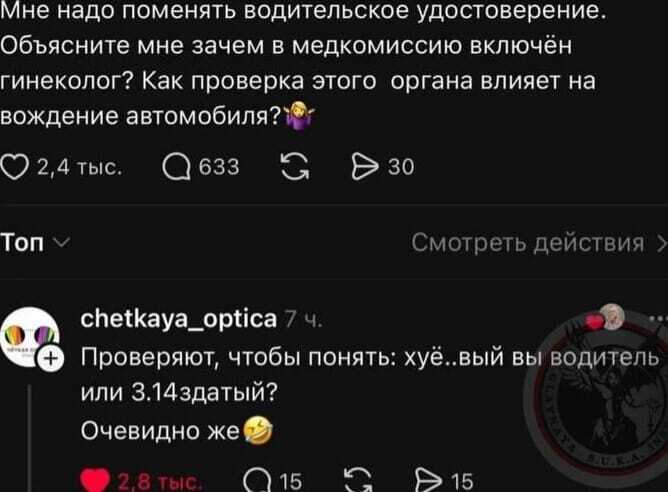Unlike the chetkaya_optica reply red heart
The width and height of the screenshot is (668, 492).
click(x=95, y=480)
